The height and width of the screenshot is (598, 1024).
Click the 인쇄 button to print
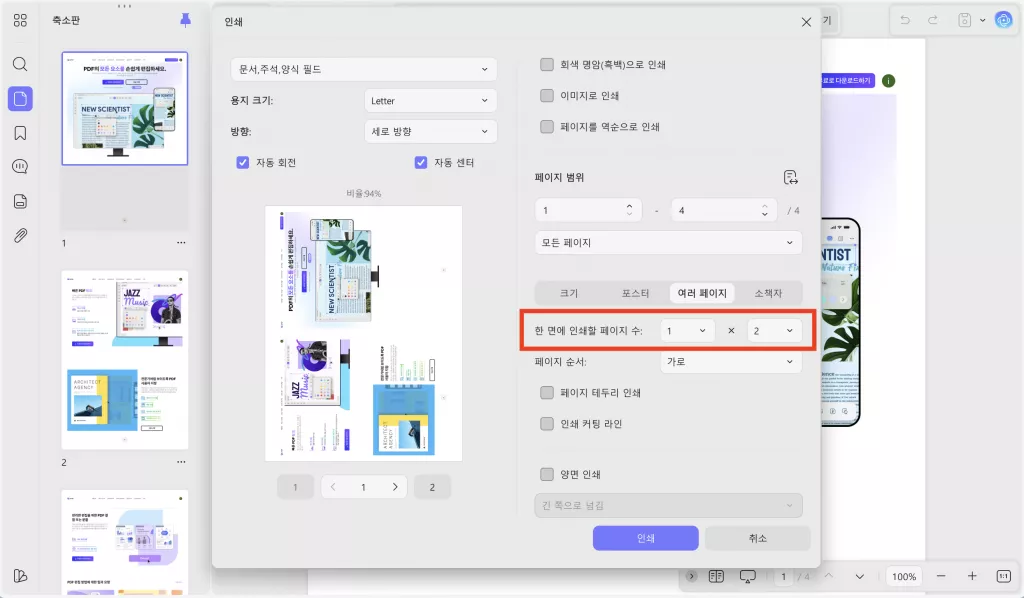point(645,537)
